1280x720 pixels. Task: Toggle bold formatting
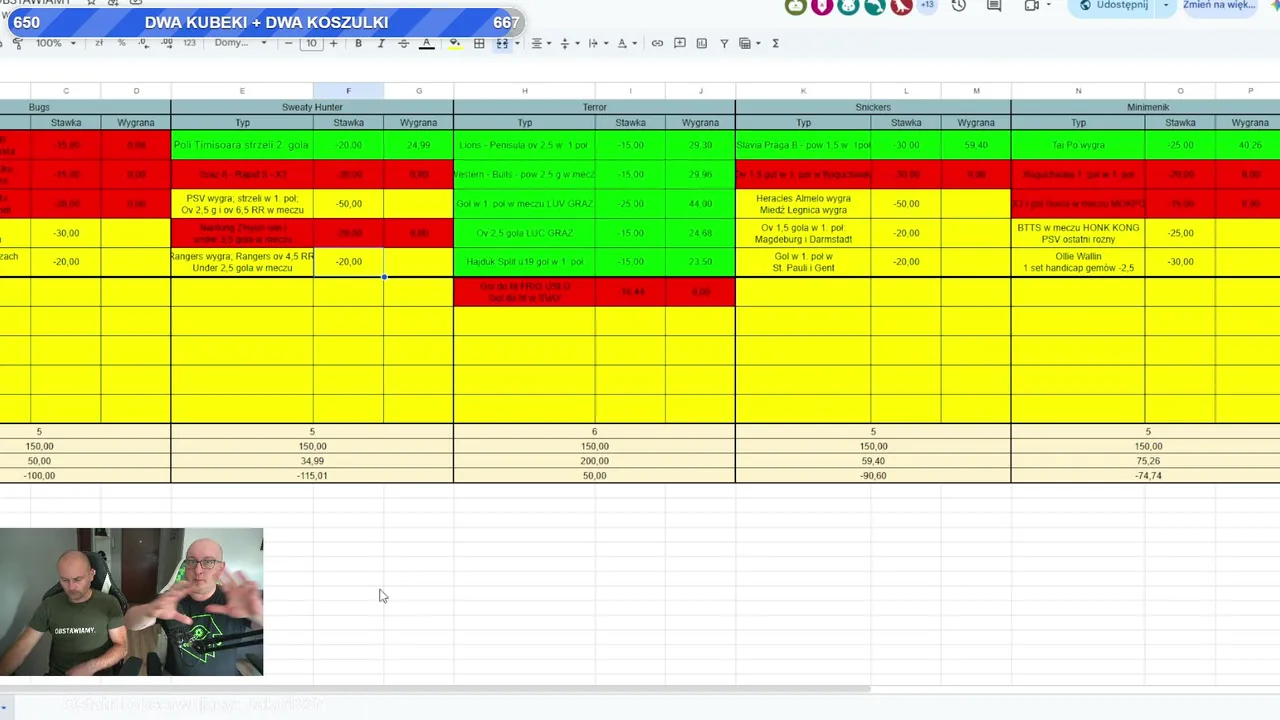pyautogui.click(x=358, y=43)
